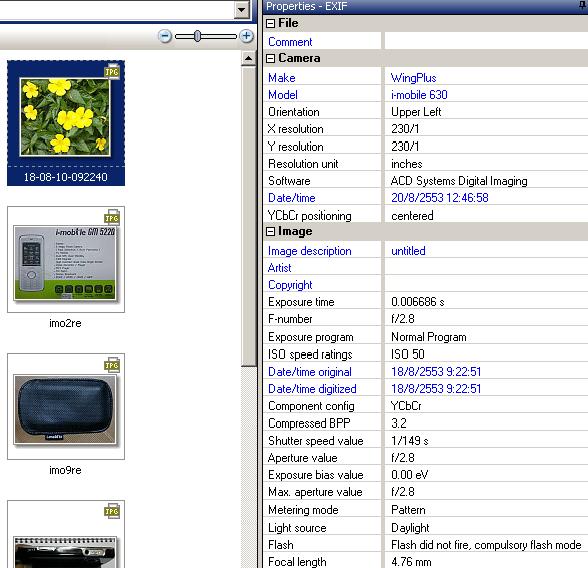Select the Aperture value row label
Viewport: 588px width, 568px height.
click(302, 458)
